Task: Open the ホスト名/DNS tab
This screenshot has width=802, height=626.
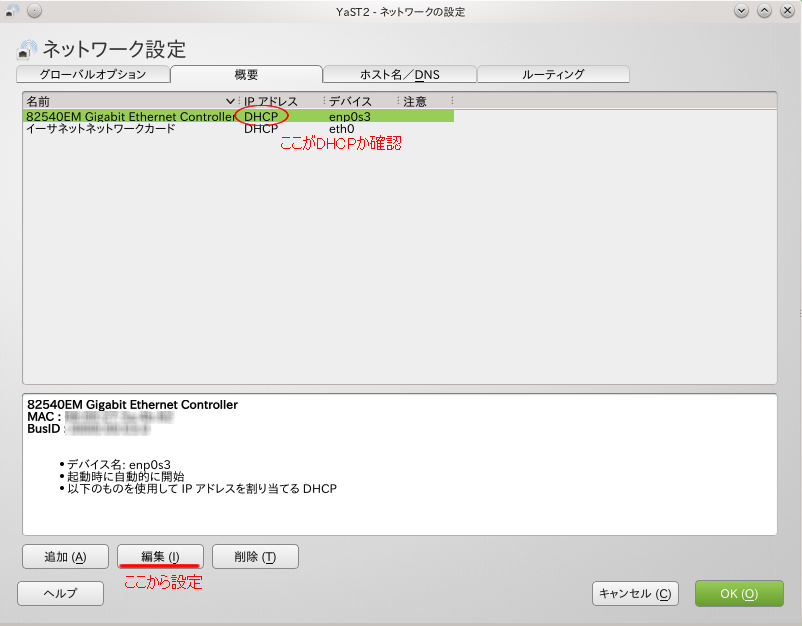Action: (x=399, y=74)
